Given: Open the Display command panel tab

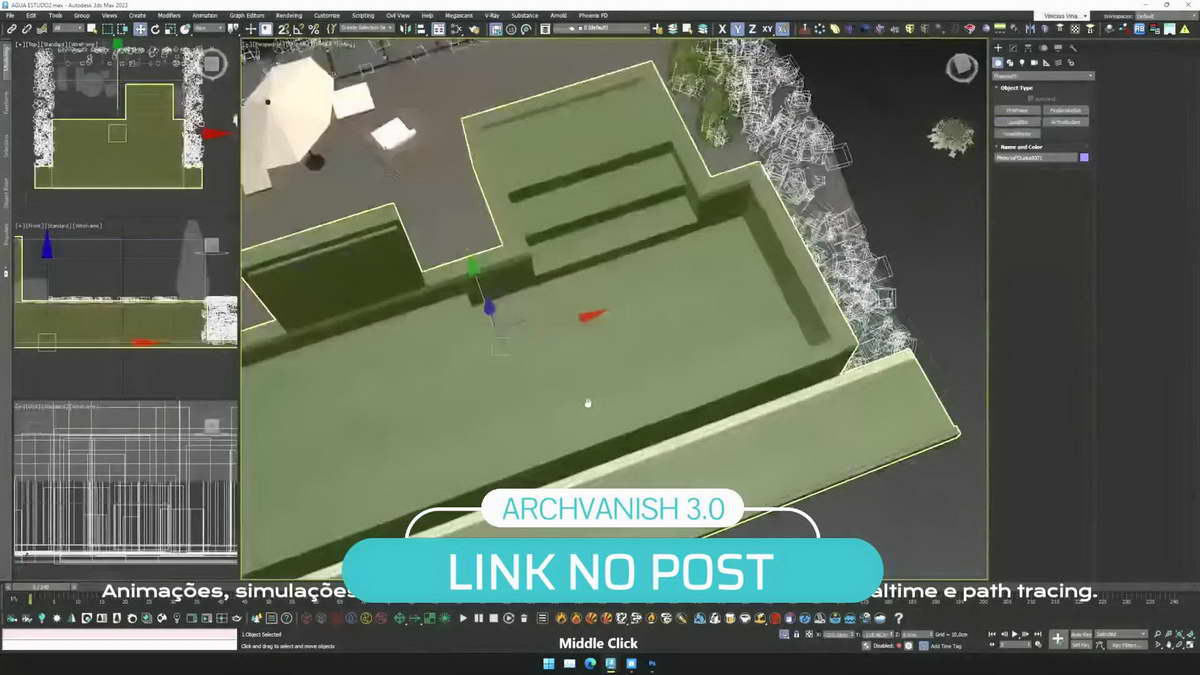Looking at the screenshot, I should [x=1058, y=48].
